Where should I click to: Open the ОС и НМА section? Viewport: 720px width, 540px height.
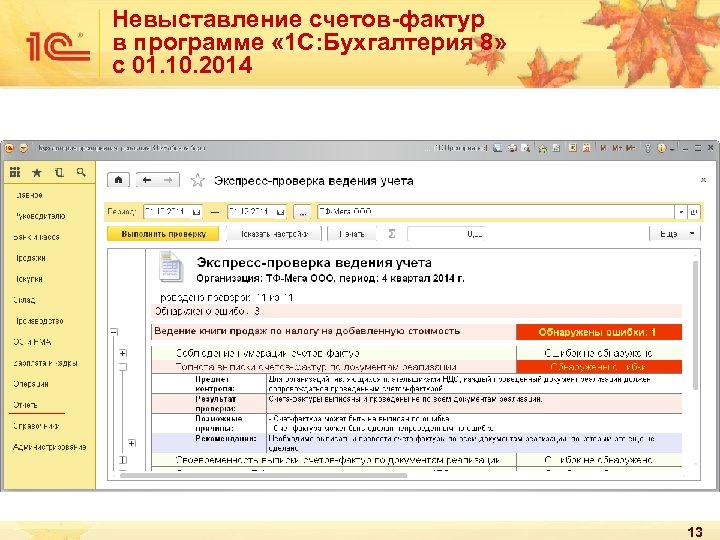point(32,342)
